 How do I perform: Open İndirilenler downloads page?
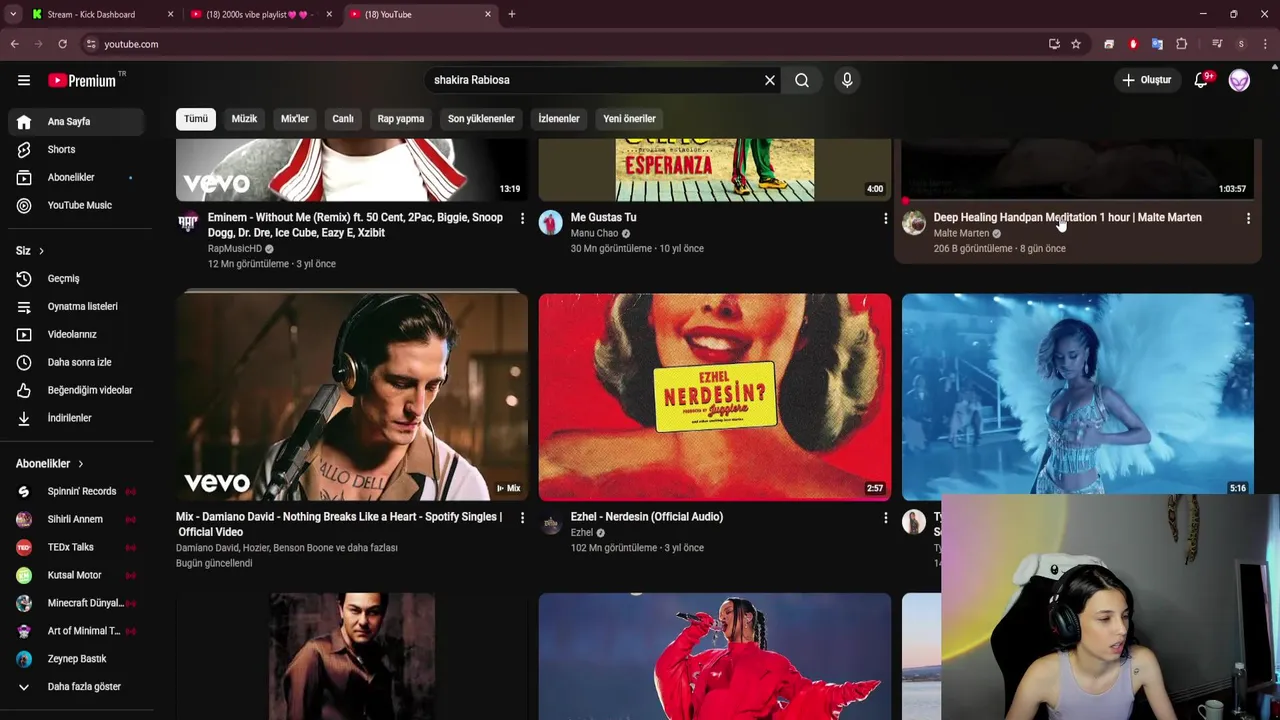[x=76, y=419]
